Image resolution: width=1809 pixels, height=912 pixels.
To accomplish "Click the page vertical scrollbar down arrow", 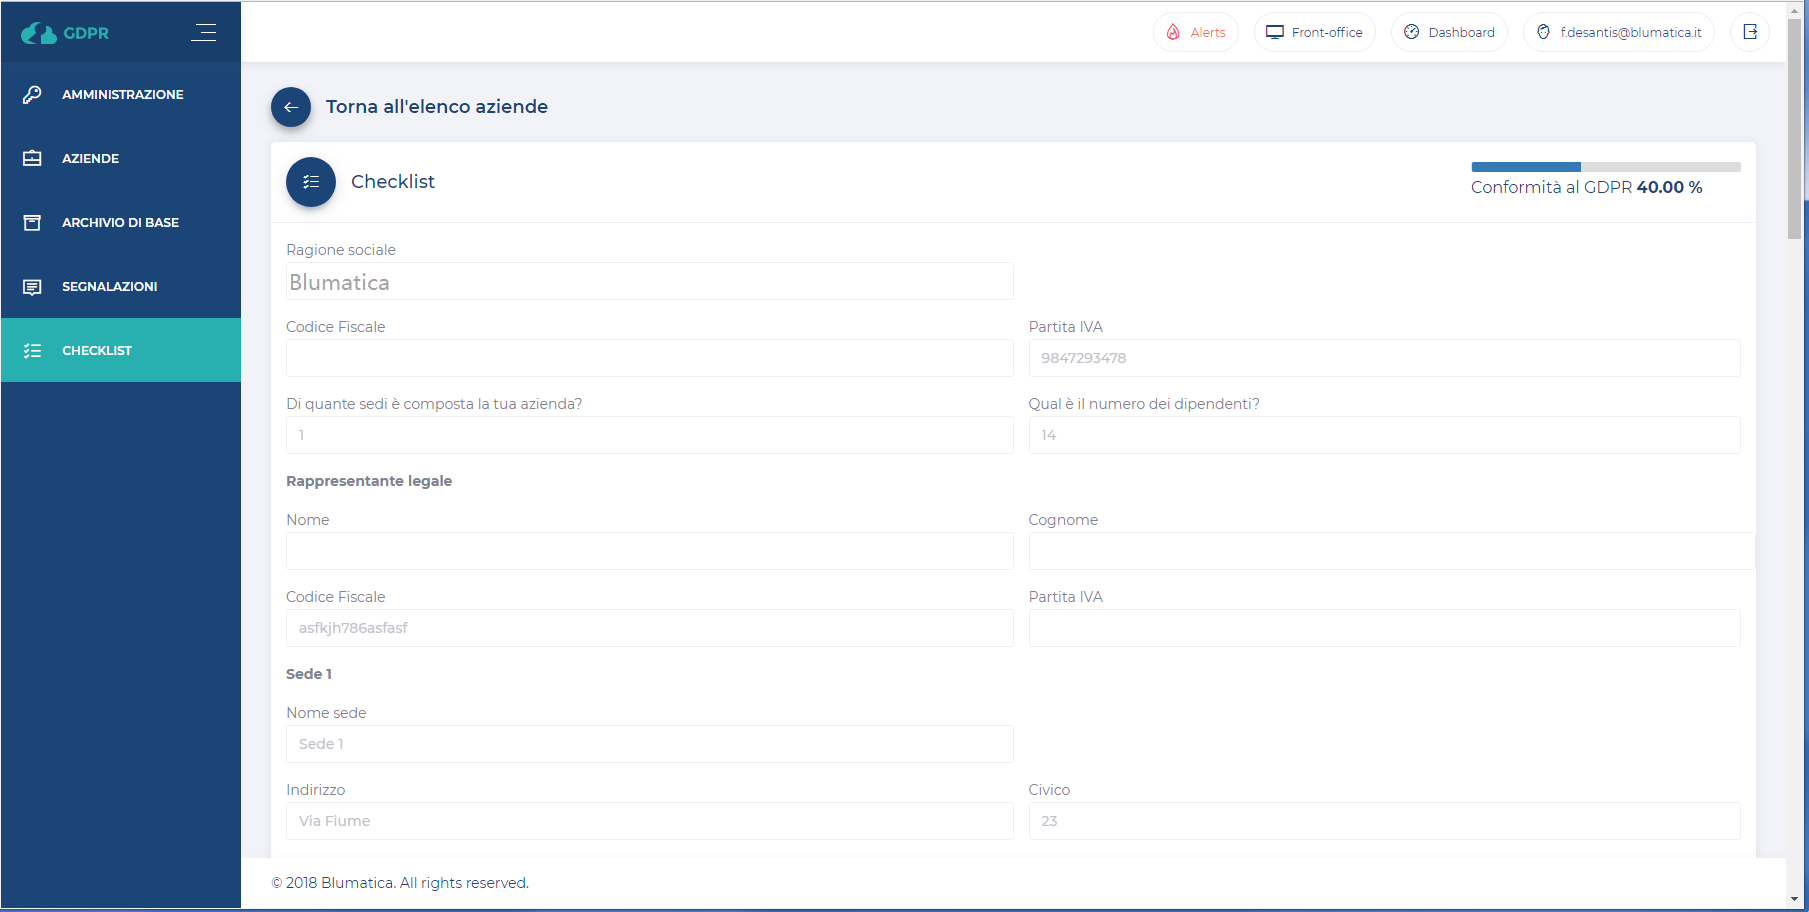I will coord(1795,899).
